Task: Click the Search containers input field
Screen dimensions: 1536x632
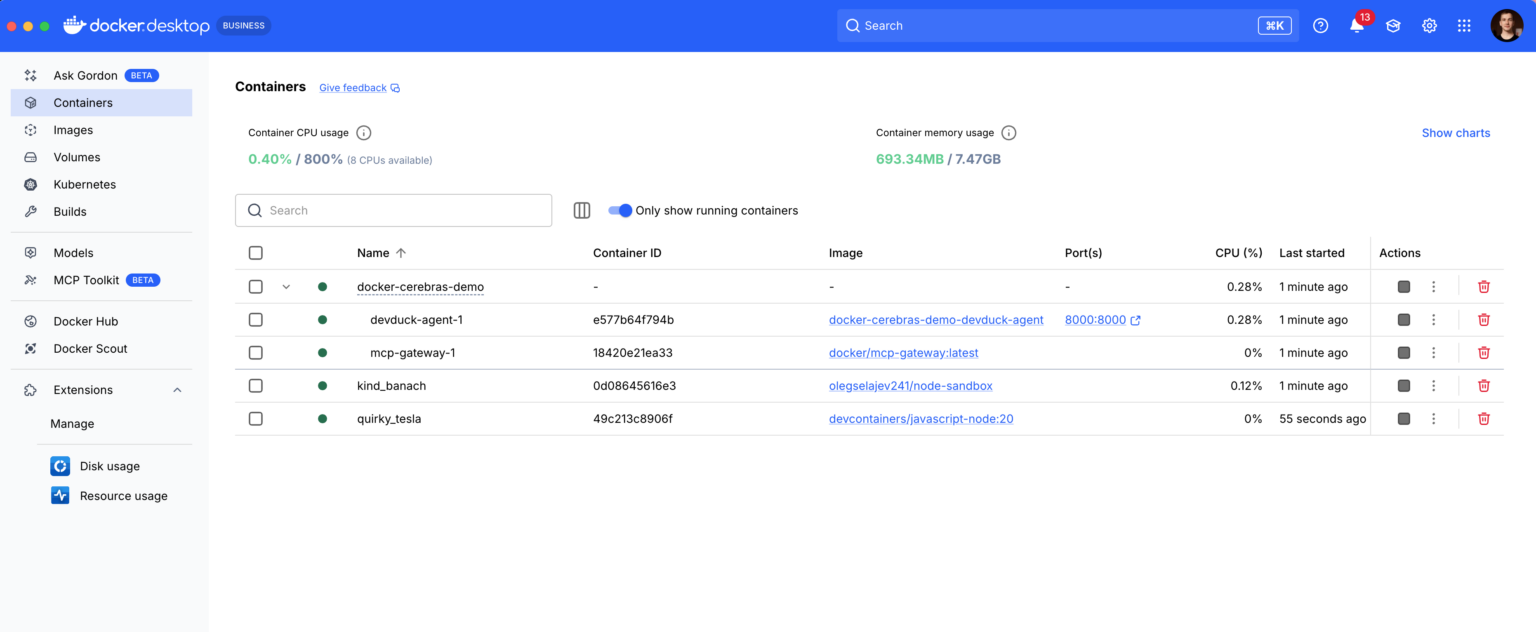Action: click(x=393, y=210)
